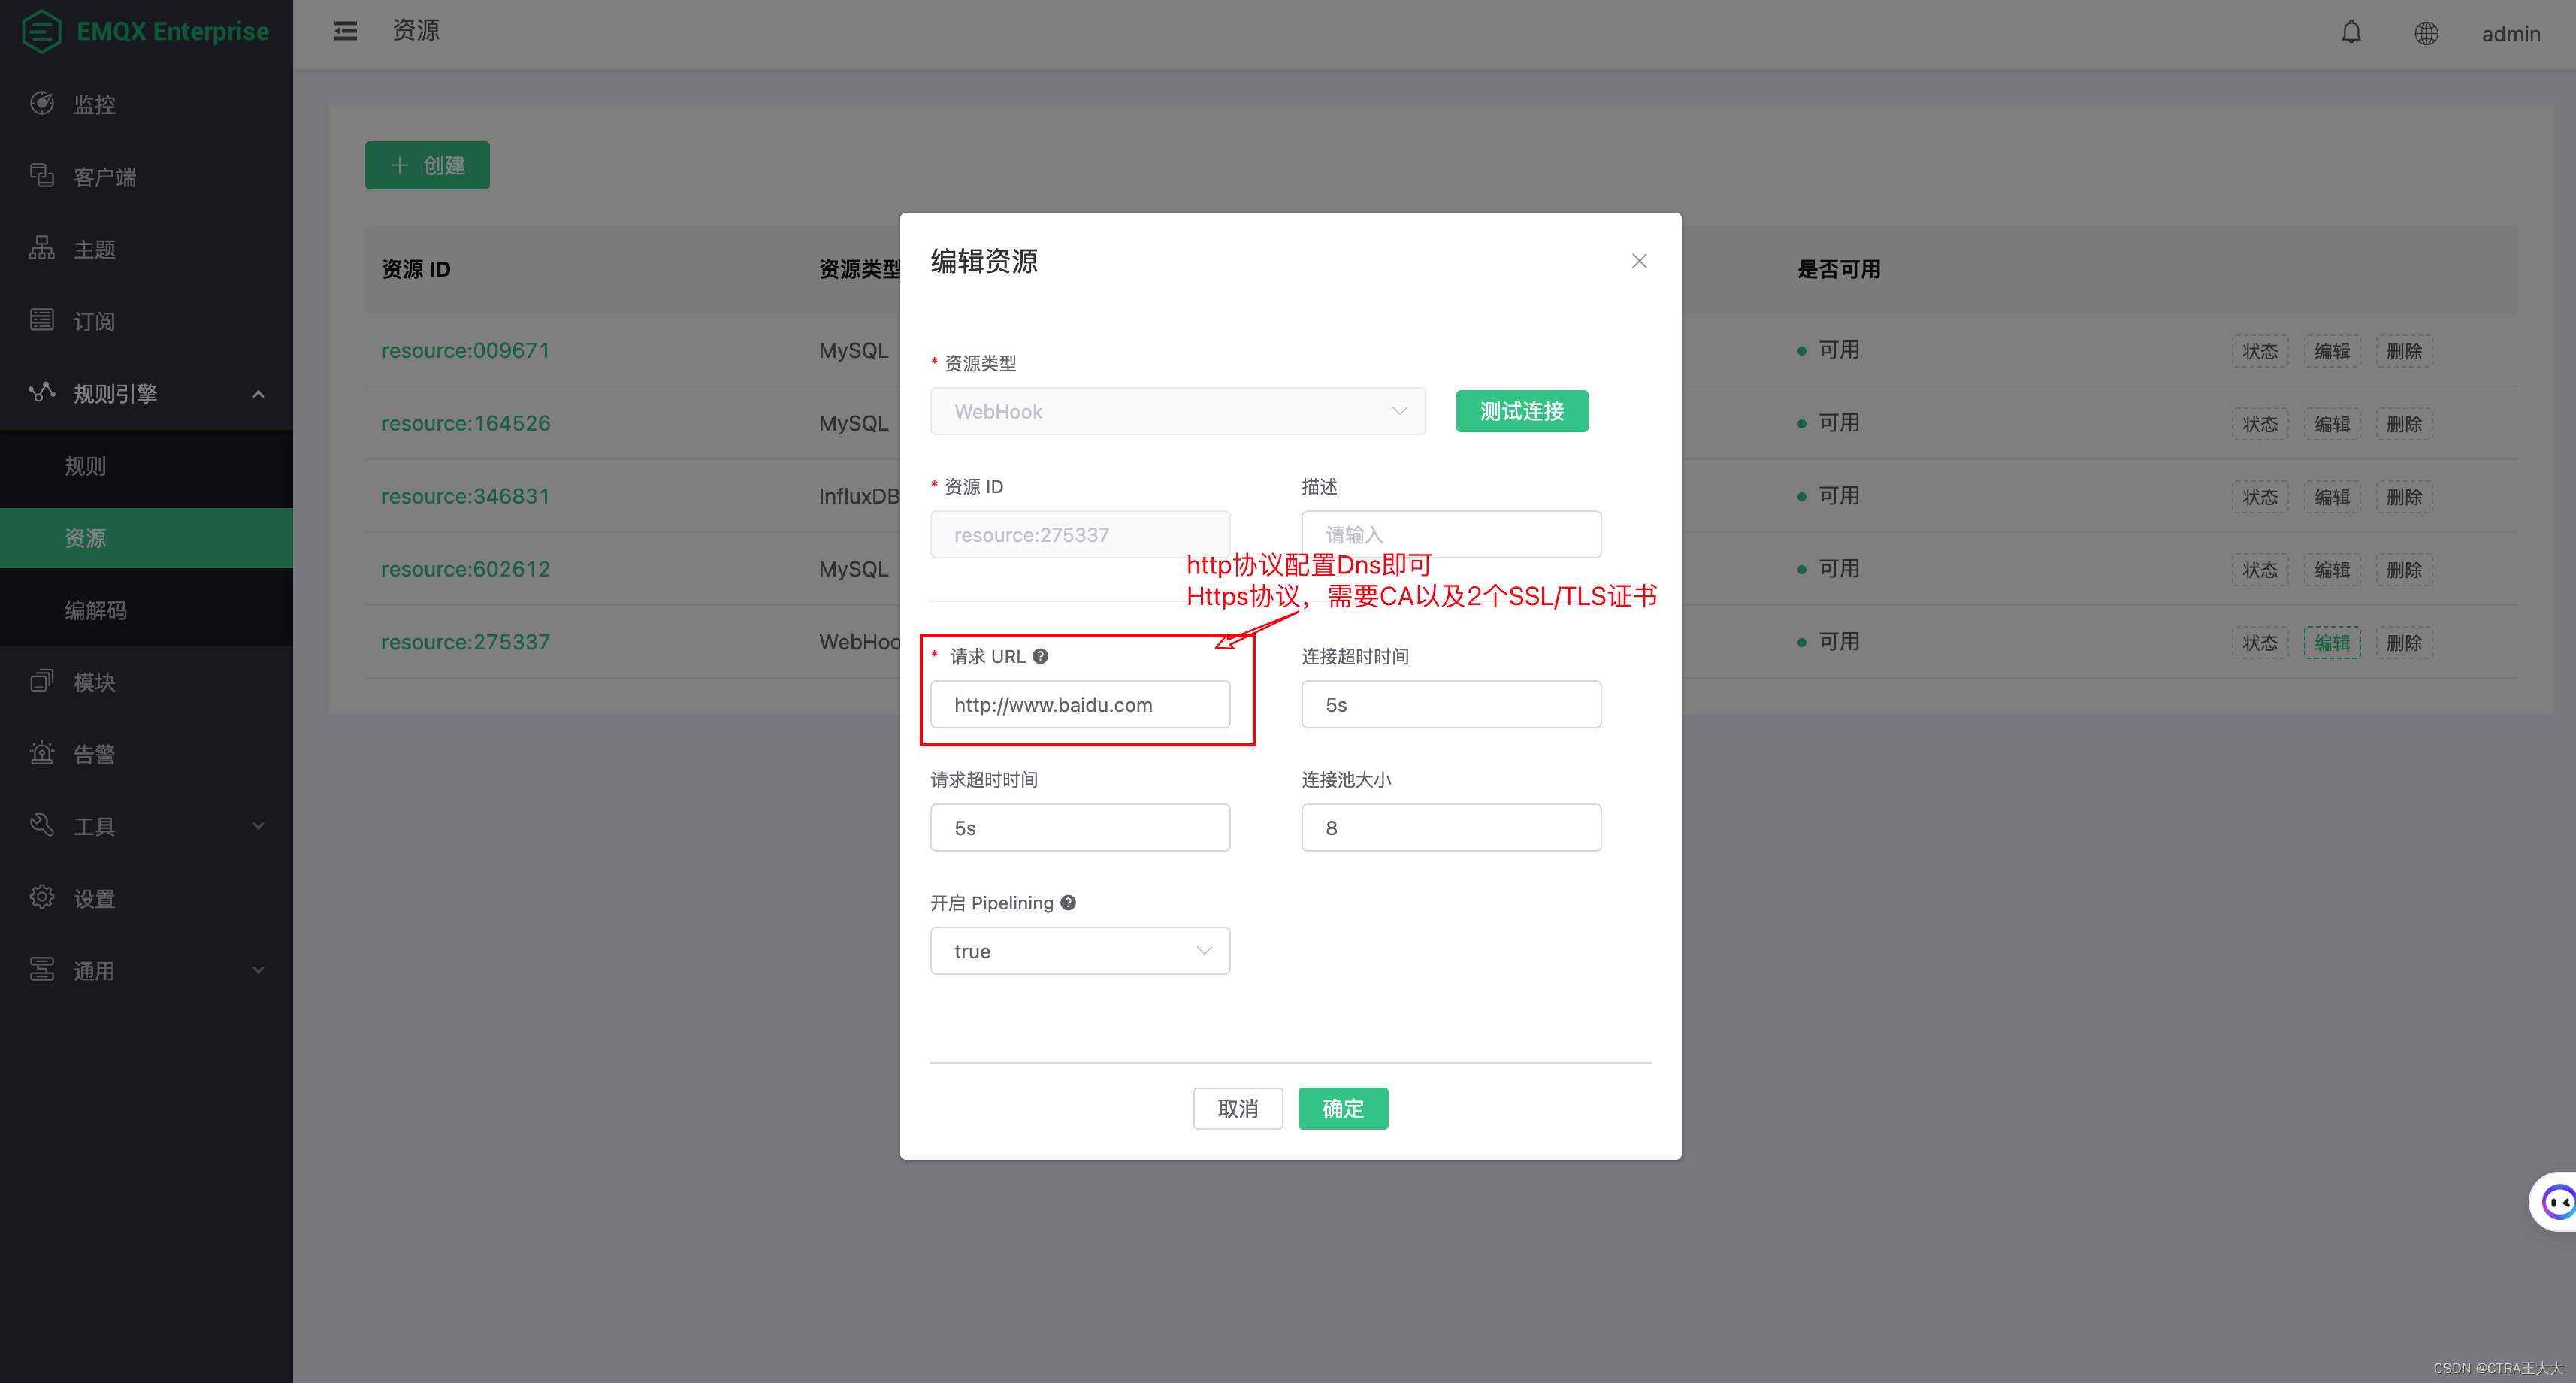Click the 设置 settings gear icon
2576x1383 pixels.
click(x=42, y=897)
